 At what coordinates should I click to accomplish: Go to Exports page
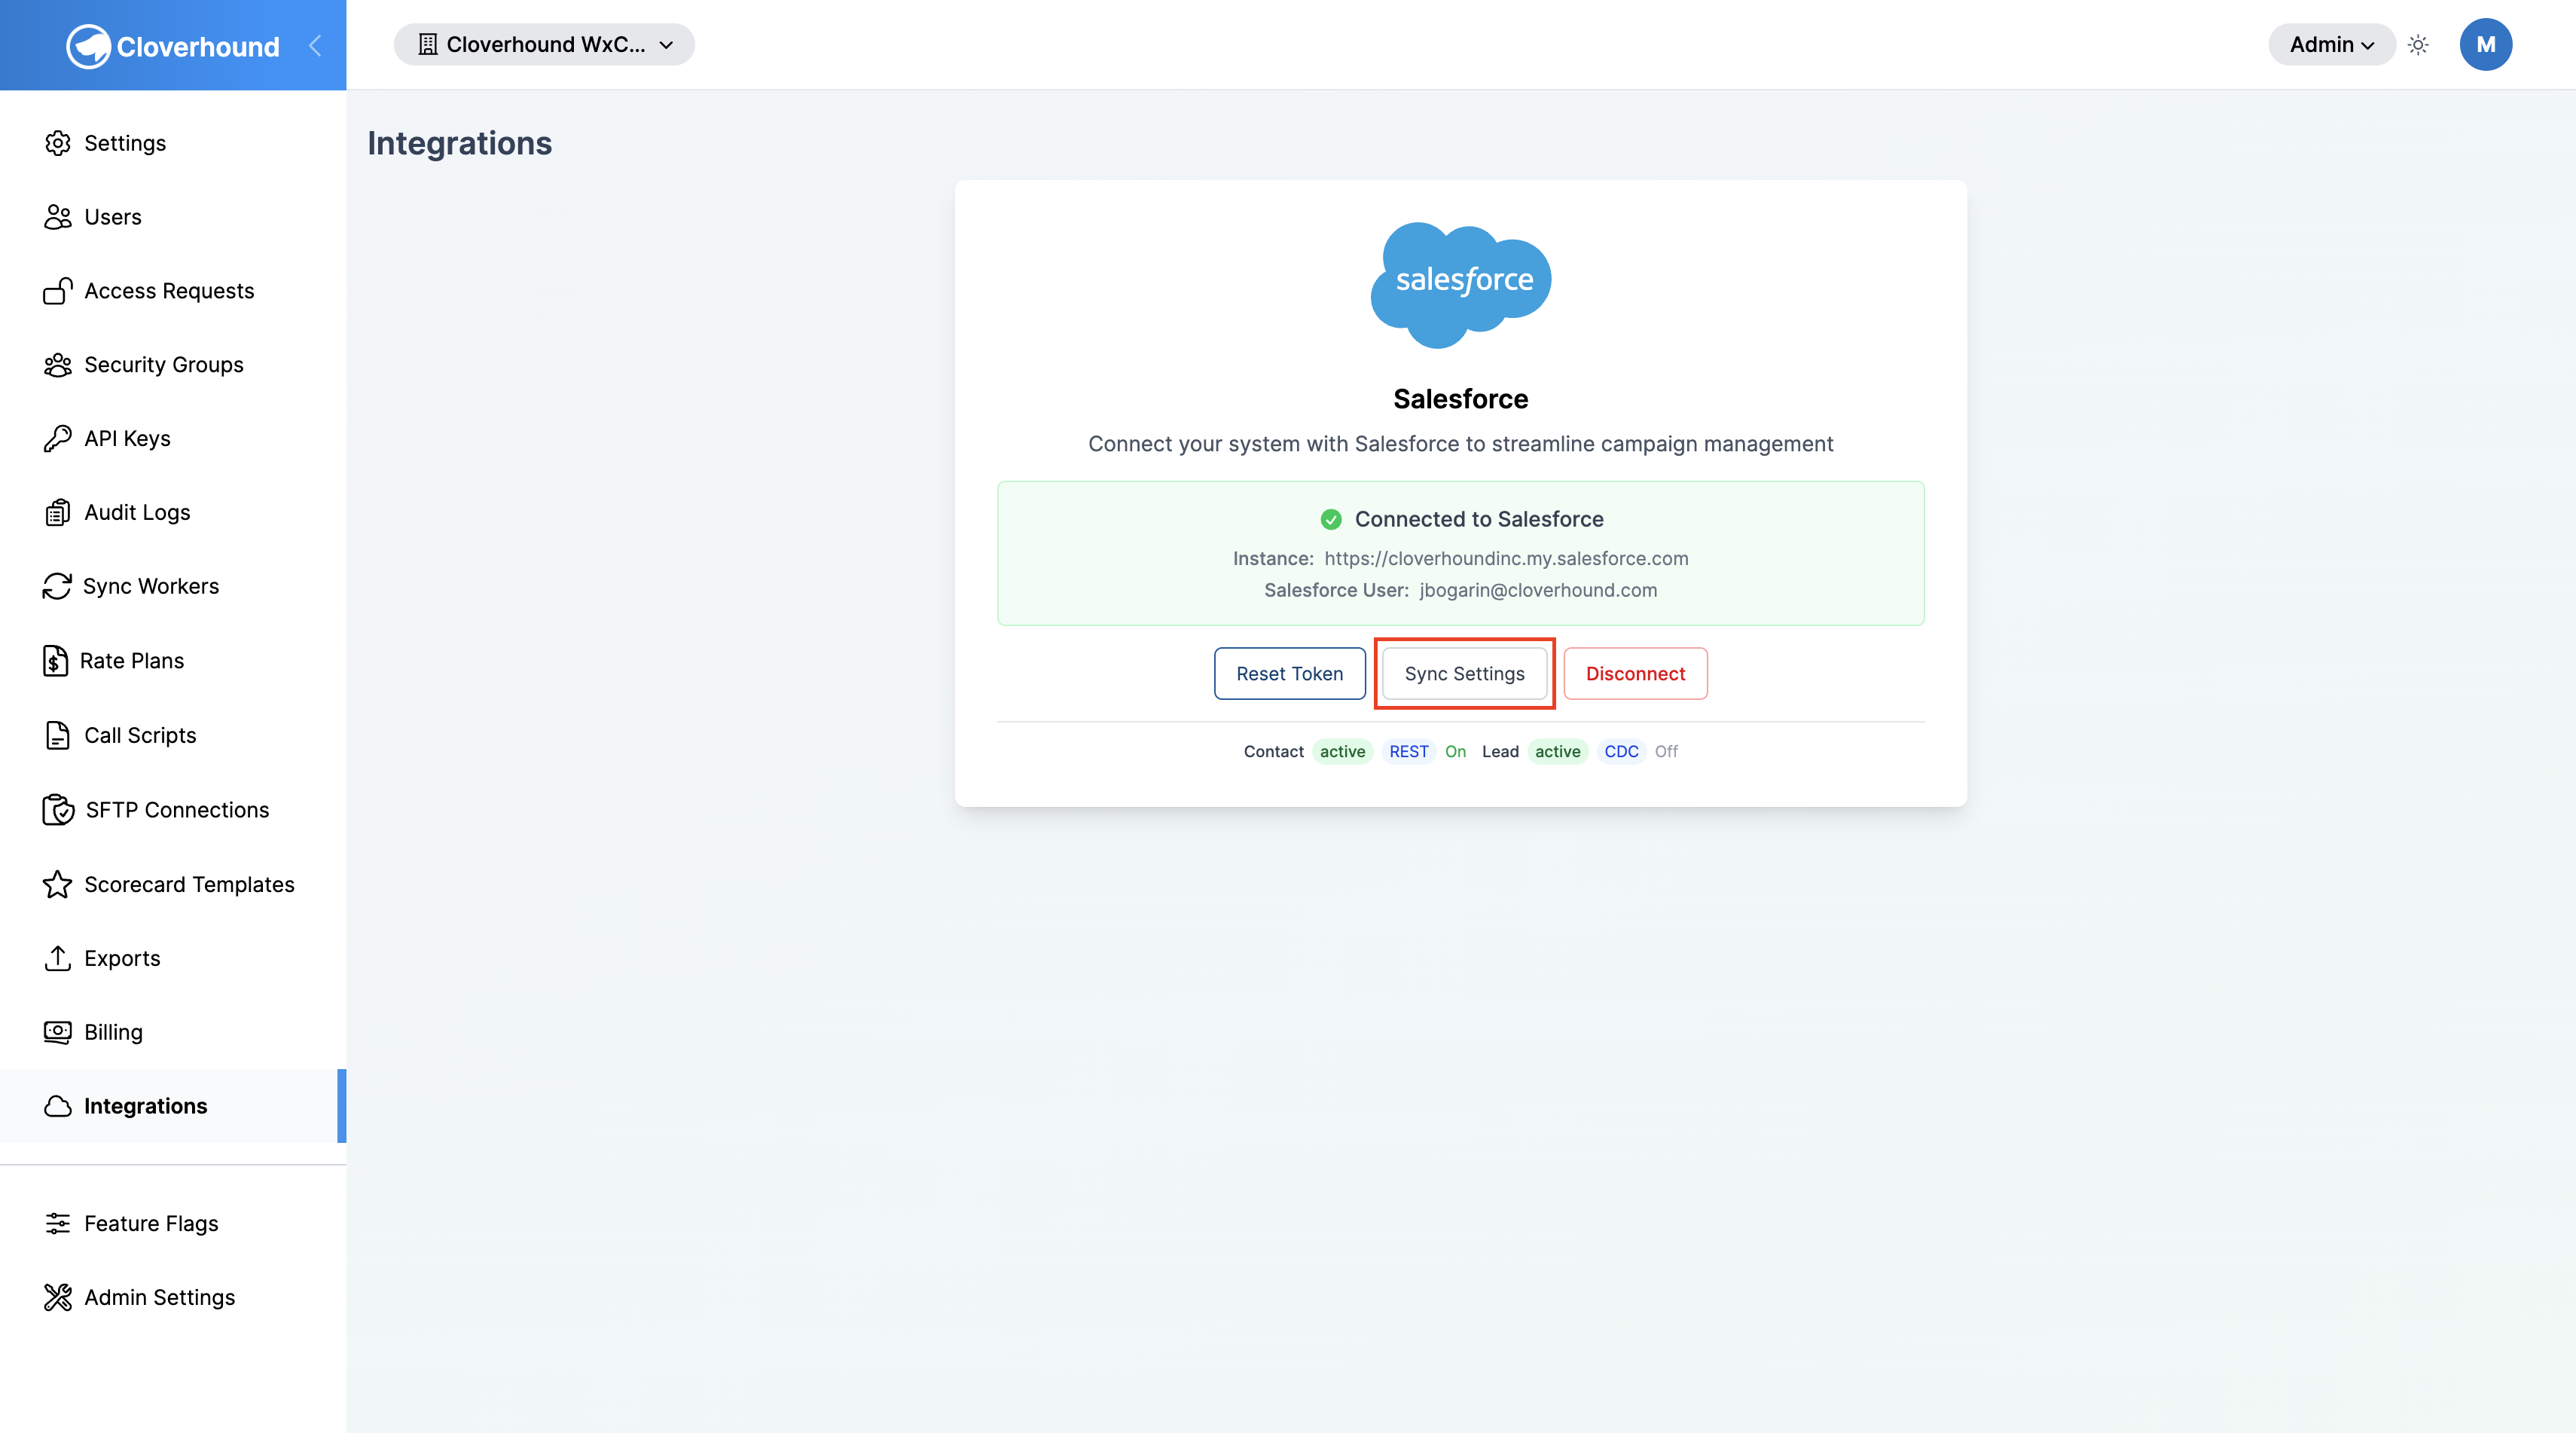[x=173, y=958]
